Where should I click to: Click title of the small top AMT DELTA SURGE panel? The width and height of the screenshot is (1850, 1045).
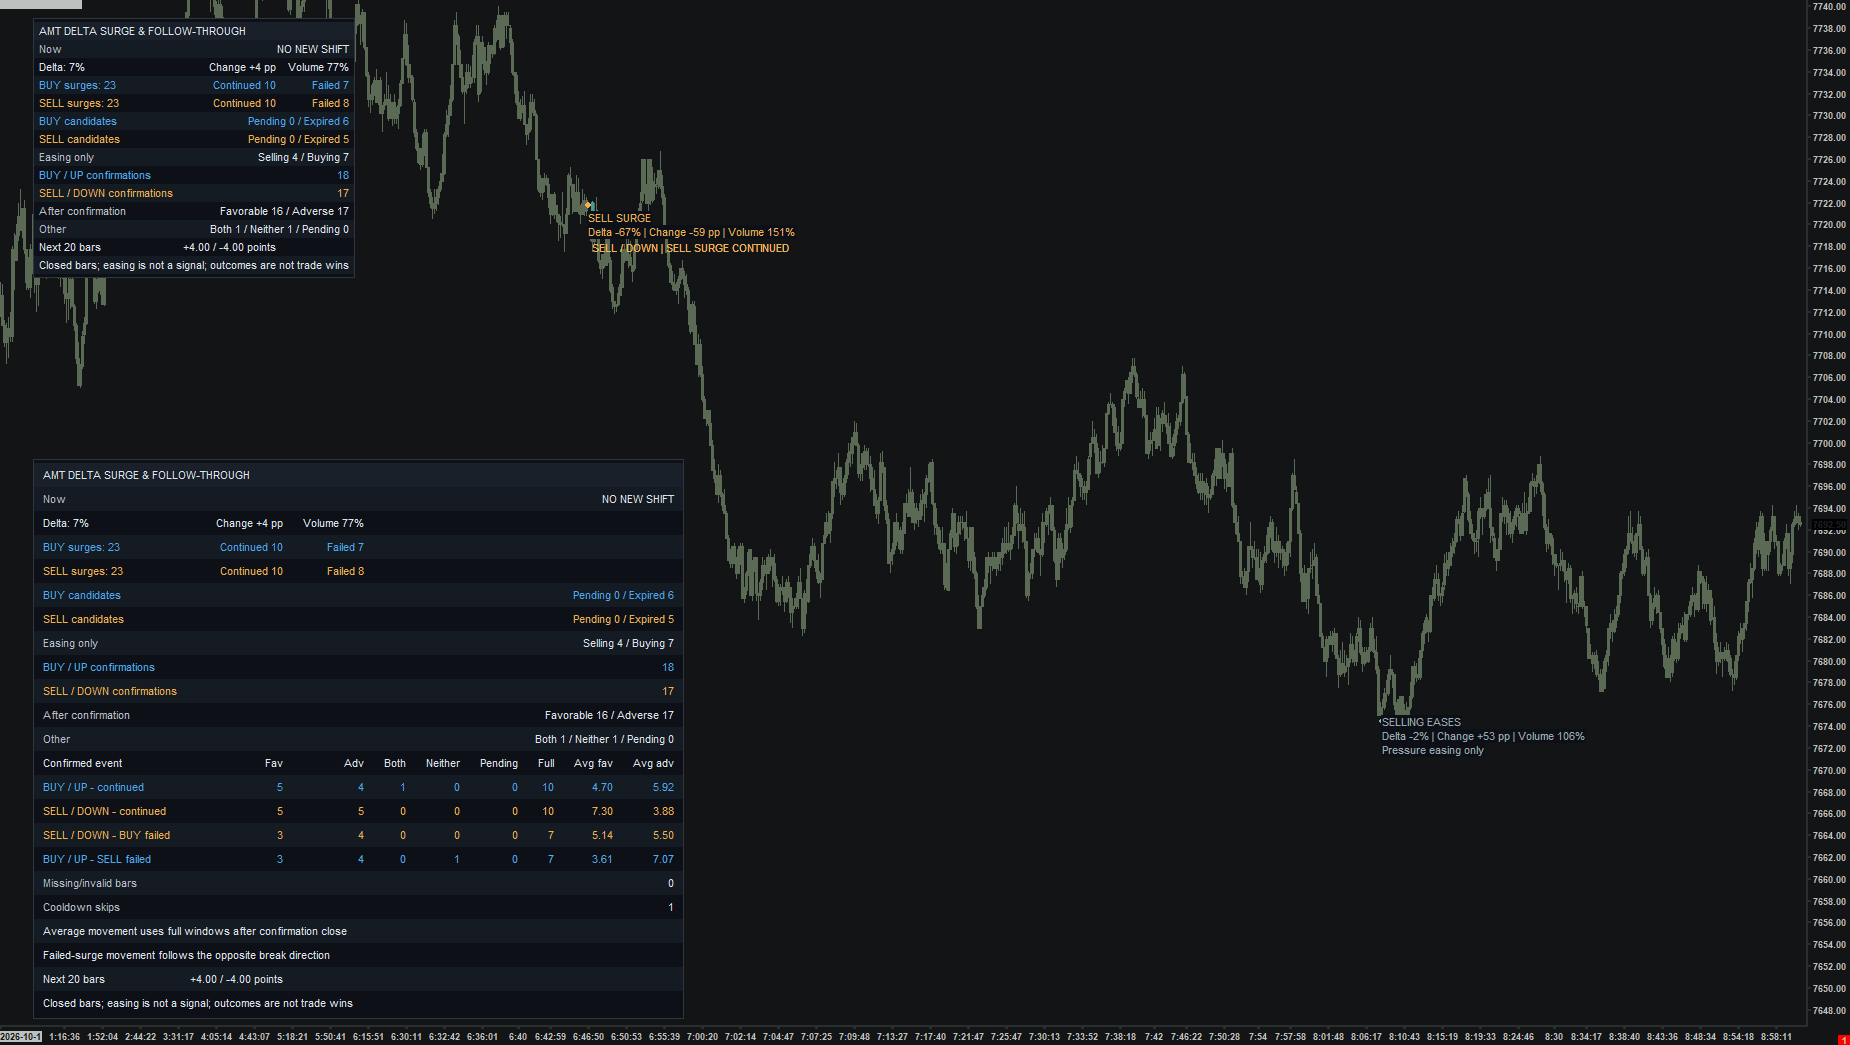pyautogui.click(x=142, y=31)
